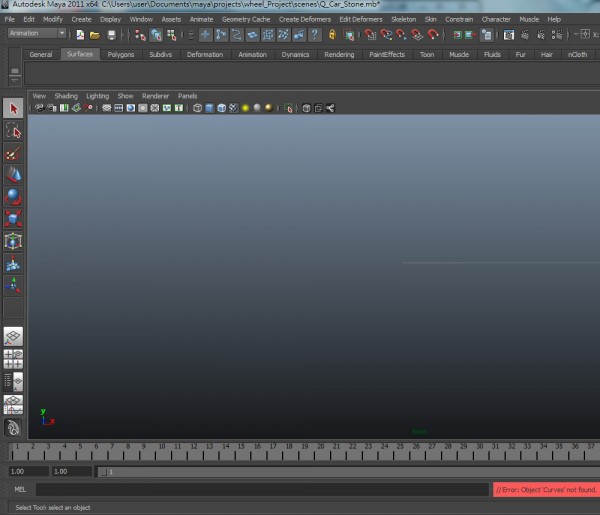Show outputs from selected object icon
Screen dimensions: 600x515
(x=470, y=35)
